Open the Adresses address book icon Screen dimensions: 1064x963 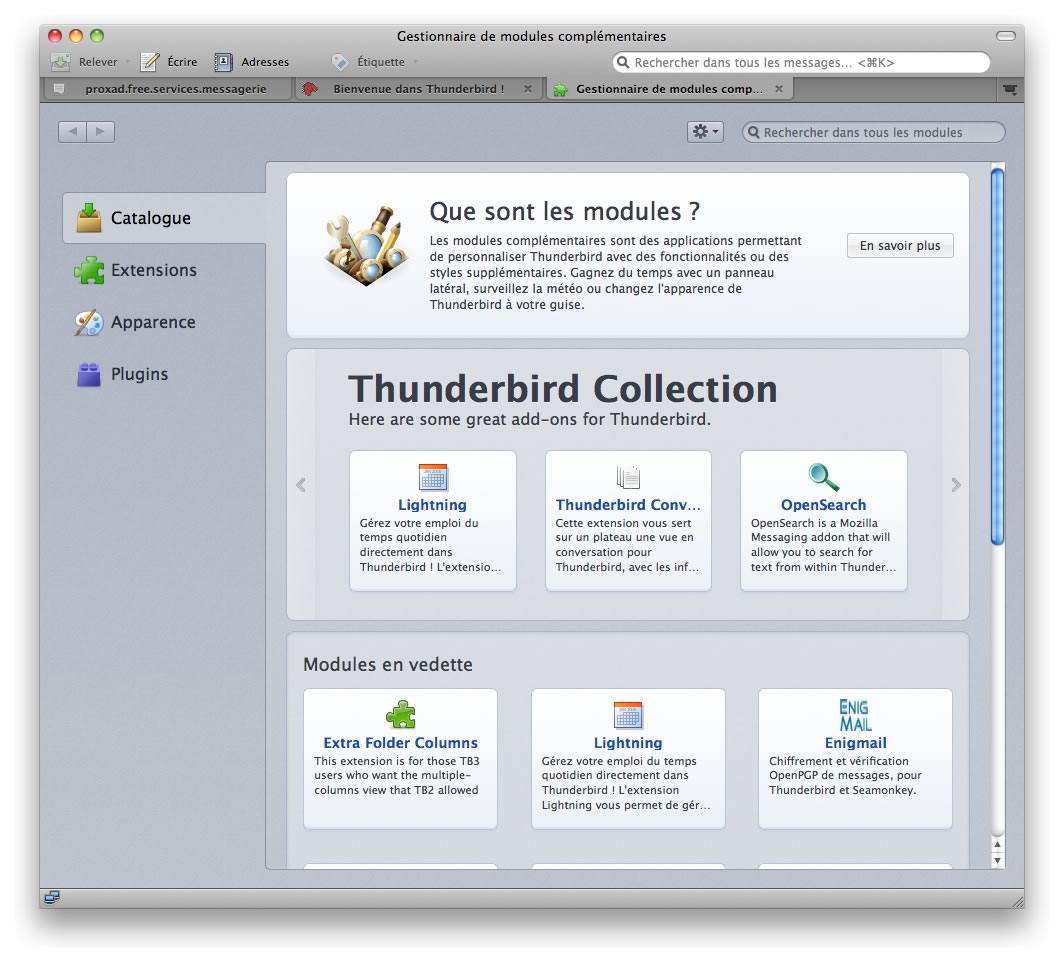(223, 62)
